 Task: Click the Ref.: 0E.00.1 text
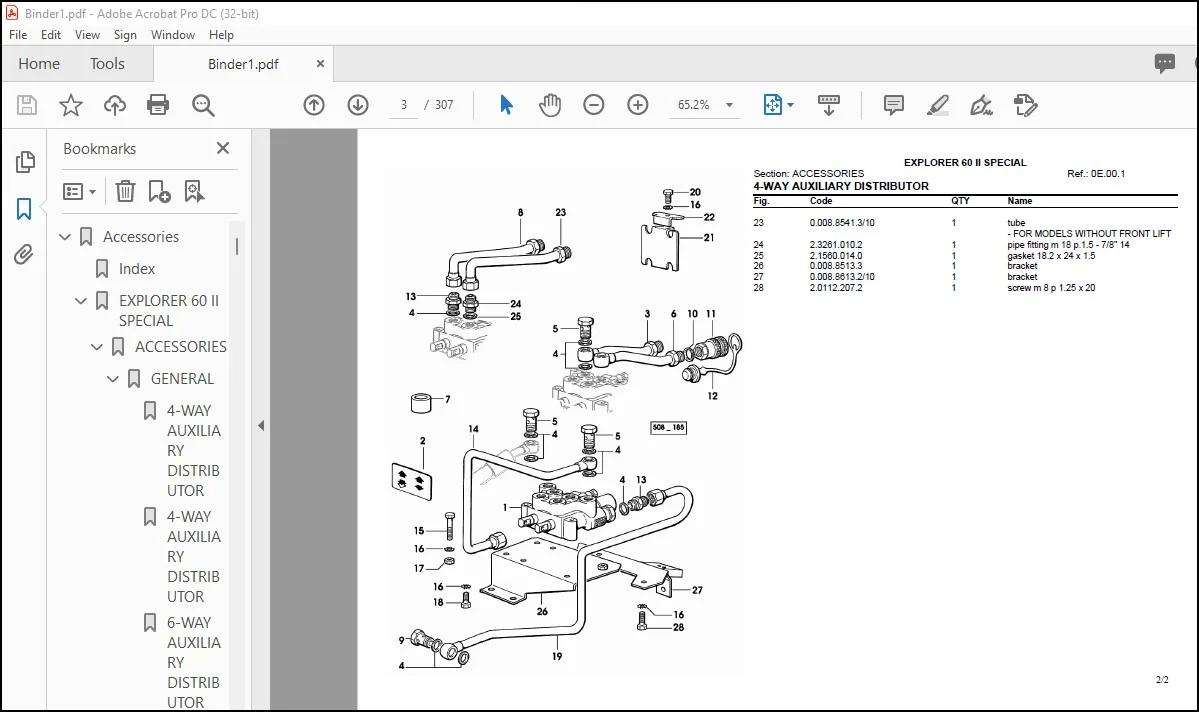coord(1096,174)
